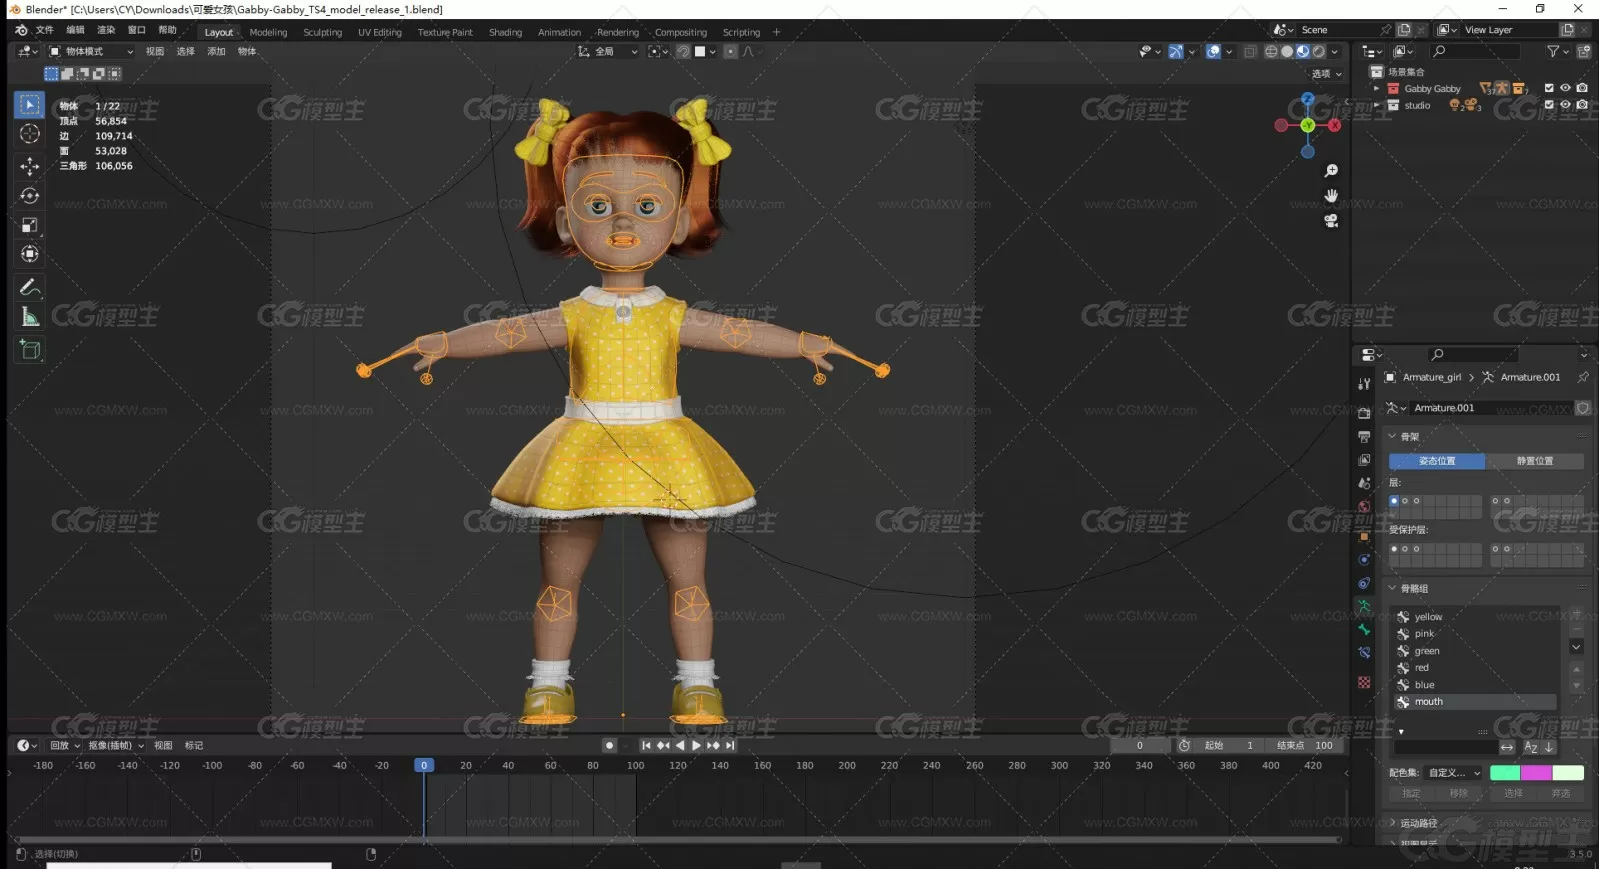Viewport: 1599px width, 869px height.
Task: Open the 文件 menu
Action: 45,30
